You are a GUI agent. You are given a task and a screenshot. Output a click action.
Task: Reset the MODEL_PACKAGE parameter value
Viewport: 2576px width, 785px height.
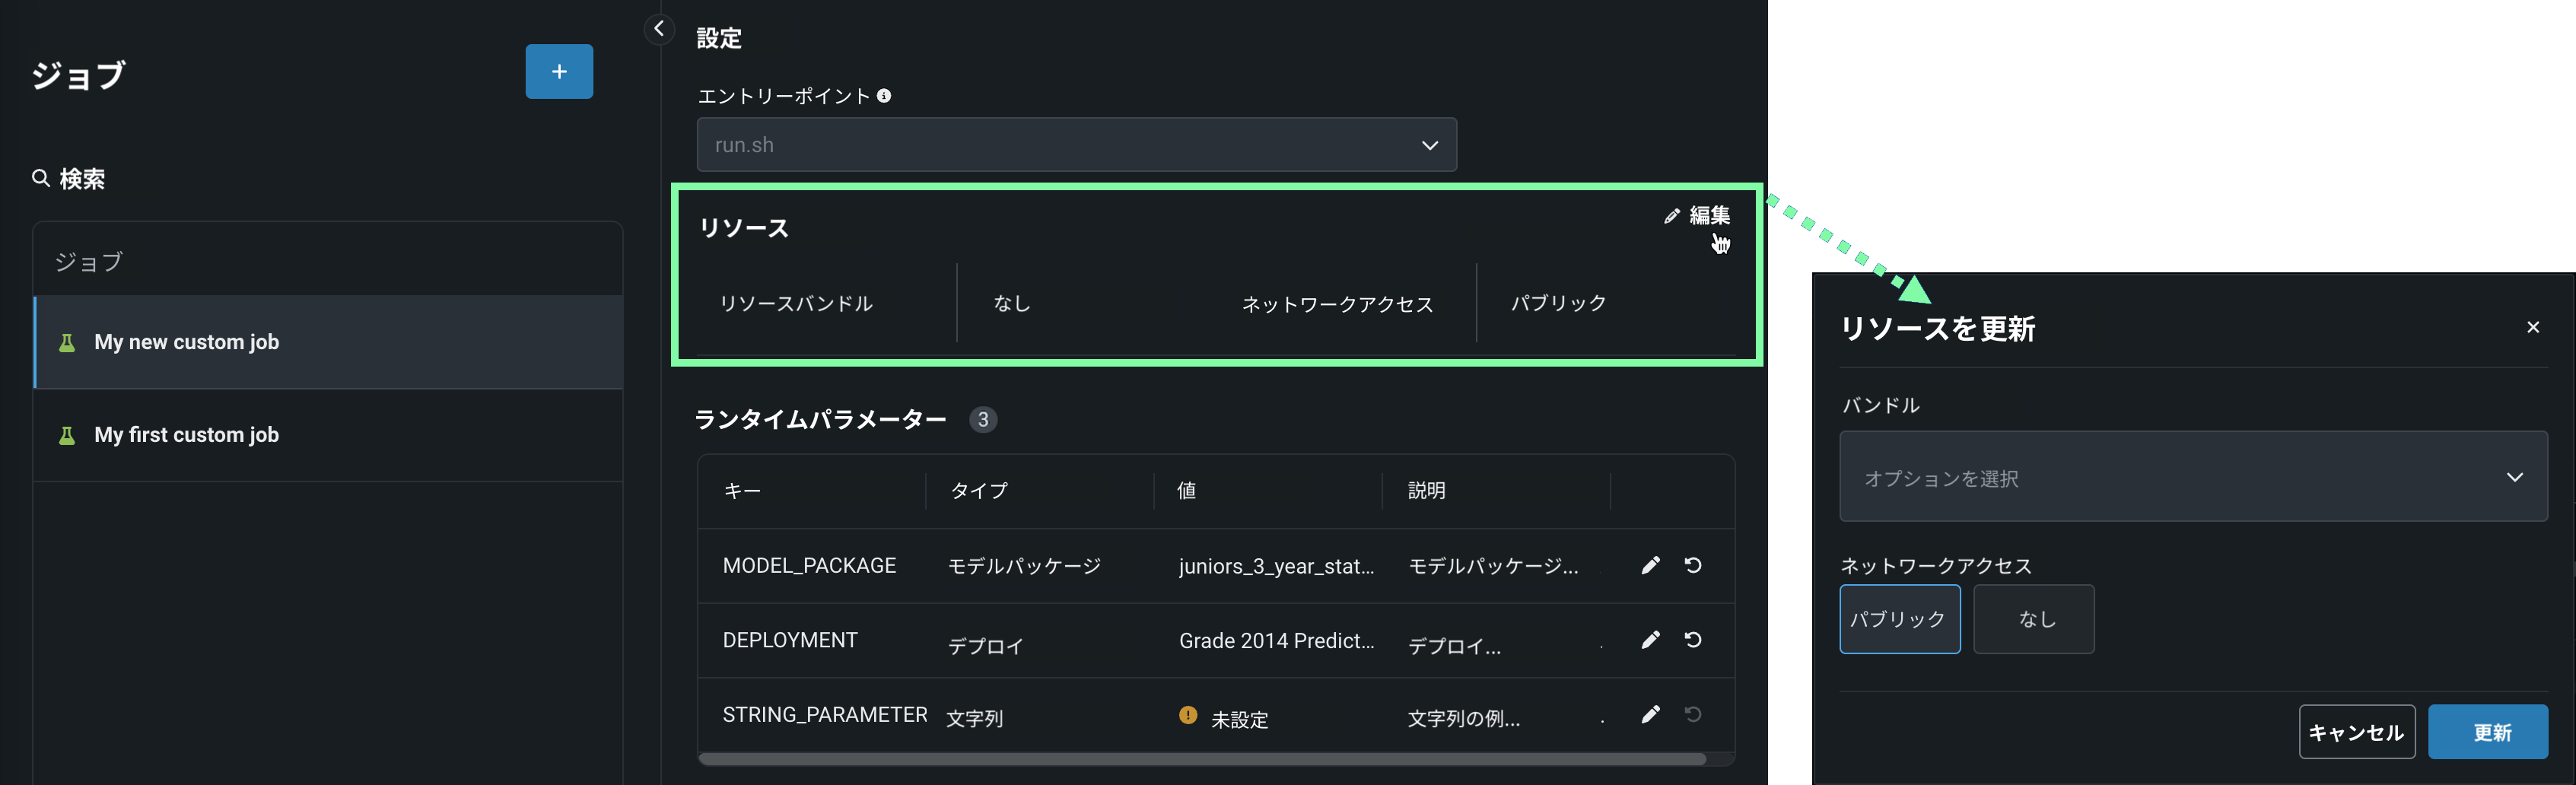[1692, 566]
